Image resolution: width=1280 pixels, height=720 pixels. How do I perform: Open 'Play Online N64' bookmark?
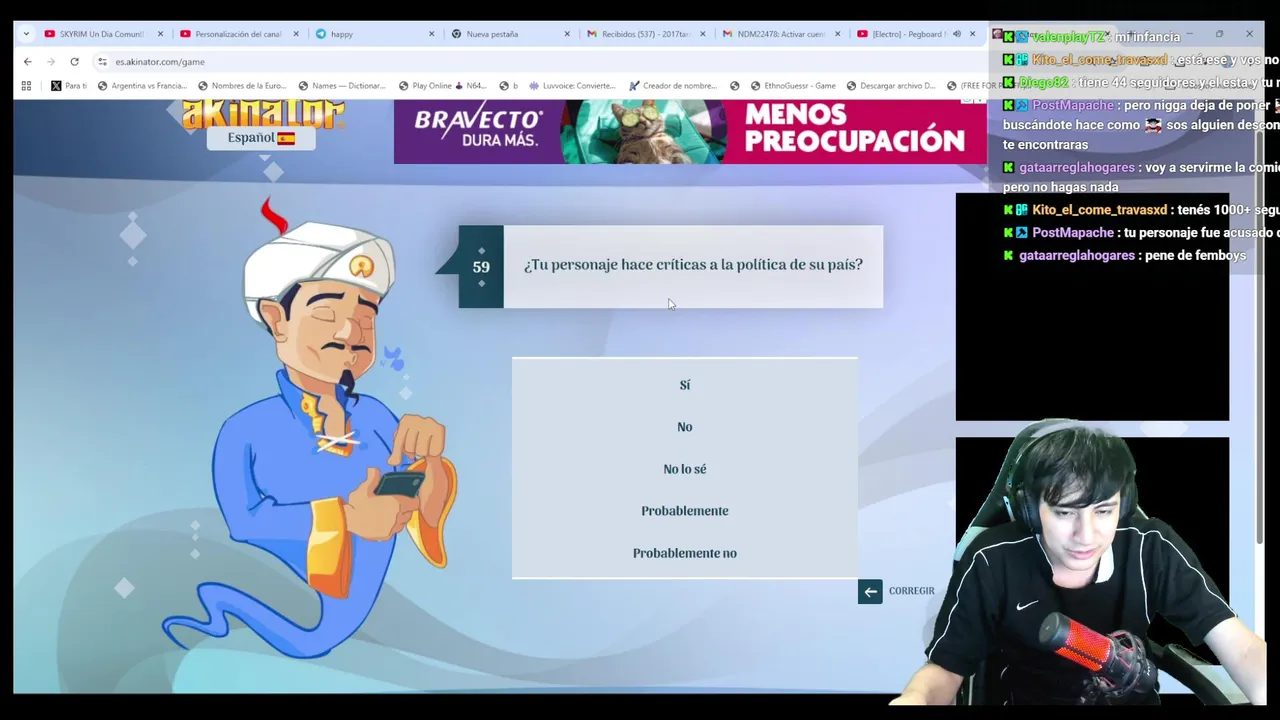(x=441, y=86)
